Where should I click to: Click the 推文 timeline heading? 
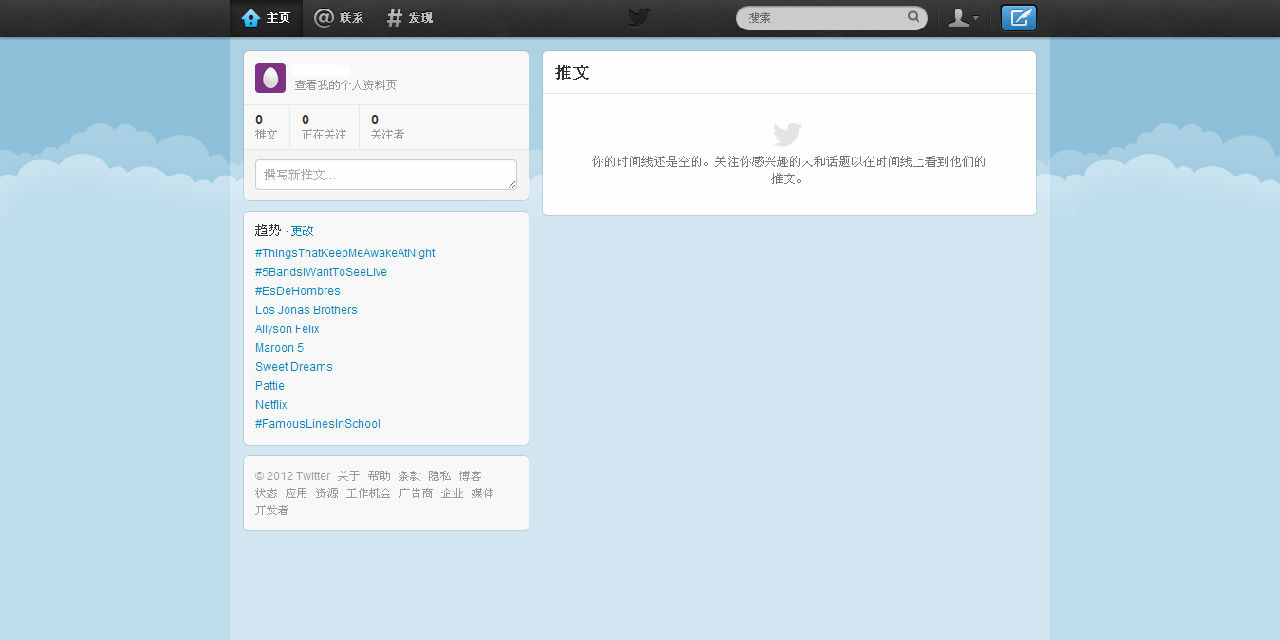[572, 73]
